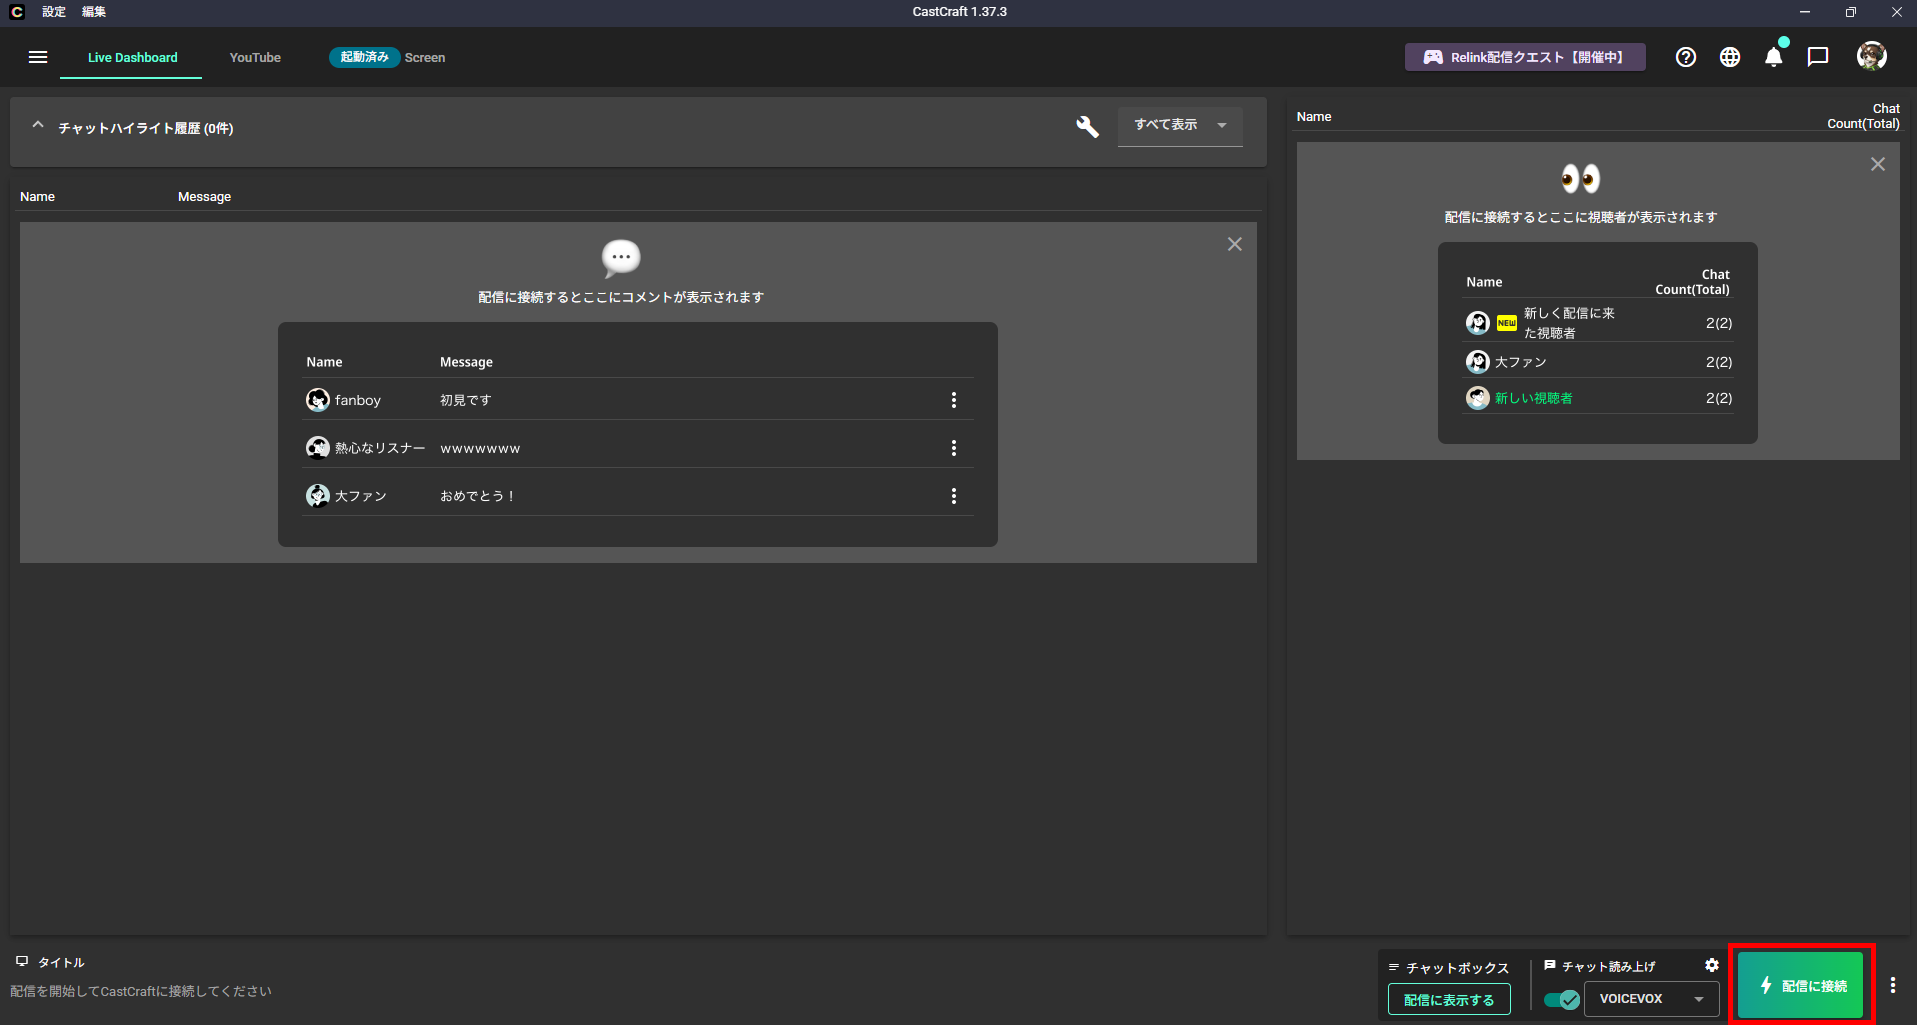Open the user profile avatar
The image size is (1917, 1025).
(1872, 57)
